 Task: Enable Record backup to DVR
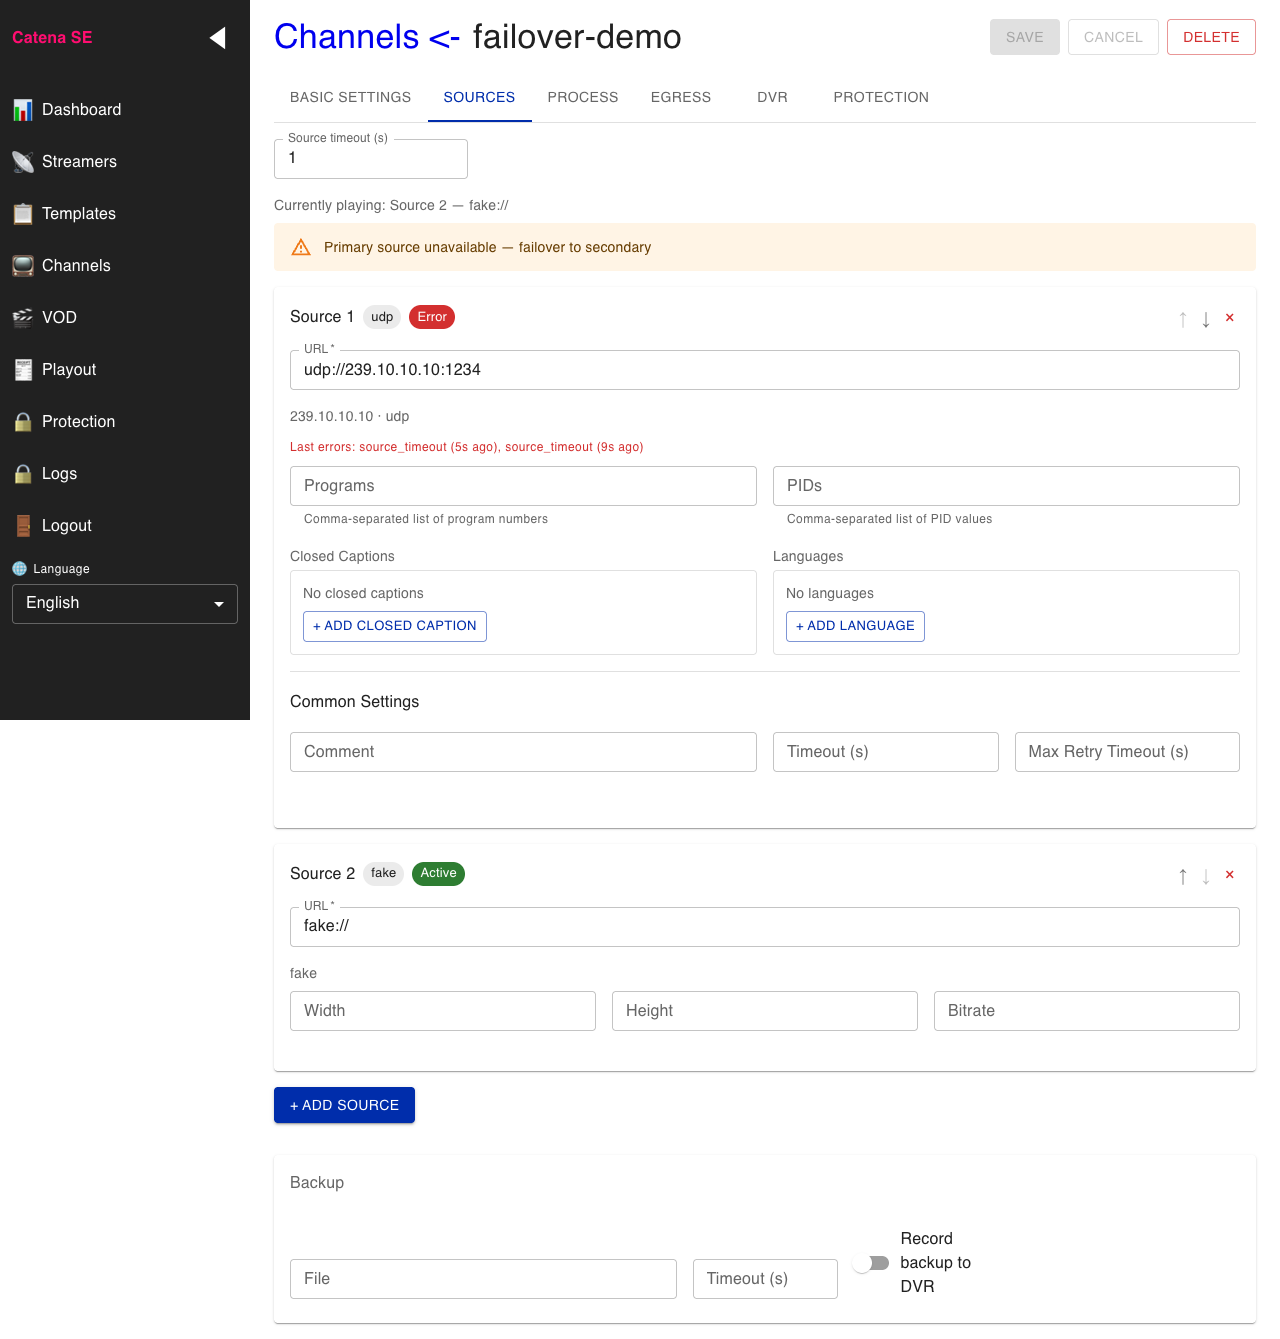click(x=870, y=1263)
